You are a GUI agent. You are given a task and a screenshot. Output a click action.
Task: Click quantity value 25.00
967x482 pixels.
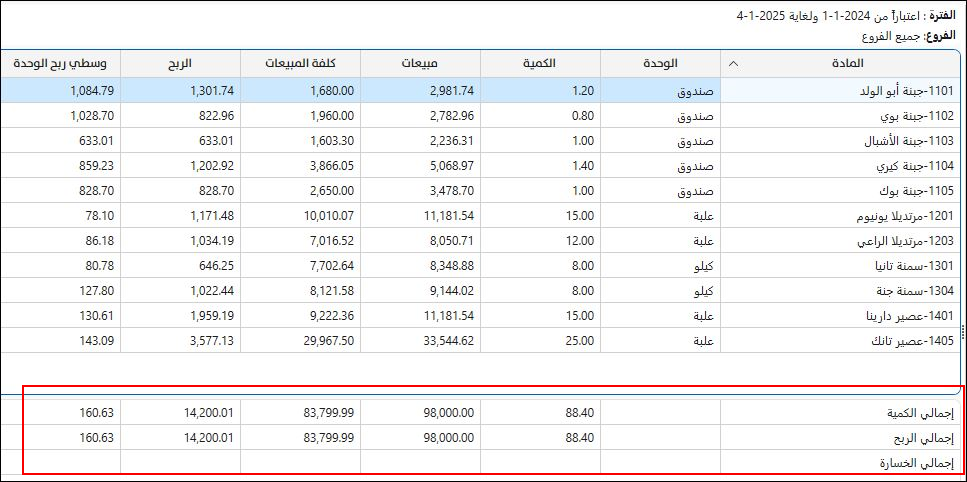[580, 340]
